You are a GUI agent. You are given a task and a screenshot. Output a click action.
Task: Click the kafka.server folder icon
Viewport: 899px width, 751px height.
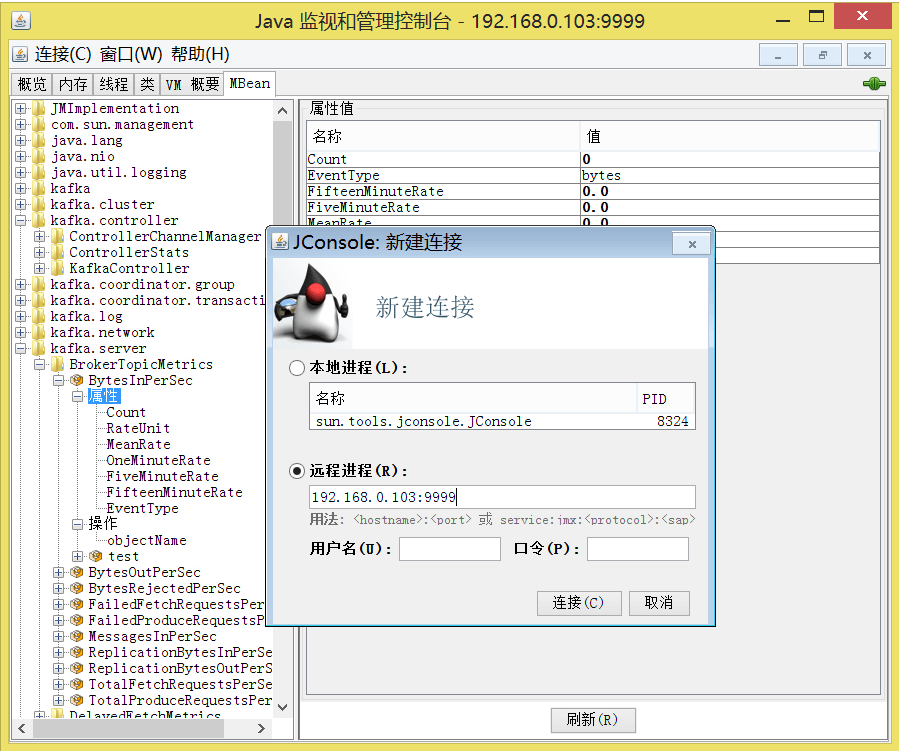pos(38,348)
